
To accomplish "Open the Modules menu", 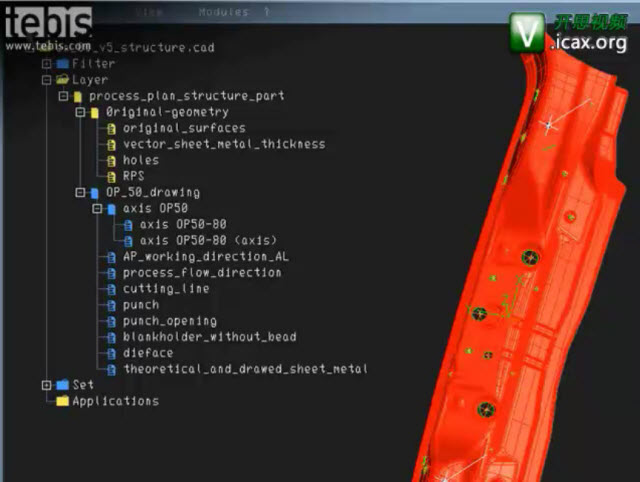I will [x=223, y=12].
